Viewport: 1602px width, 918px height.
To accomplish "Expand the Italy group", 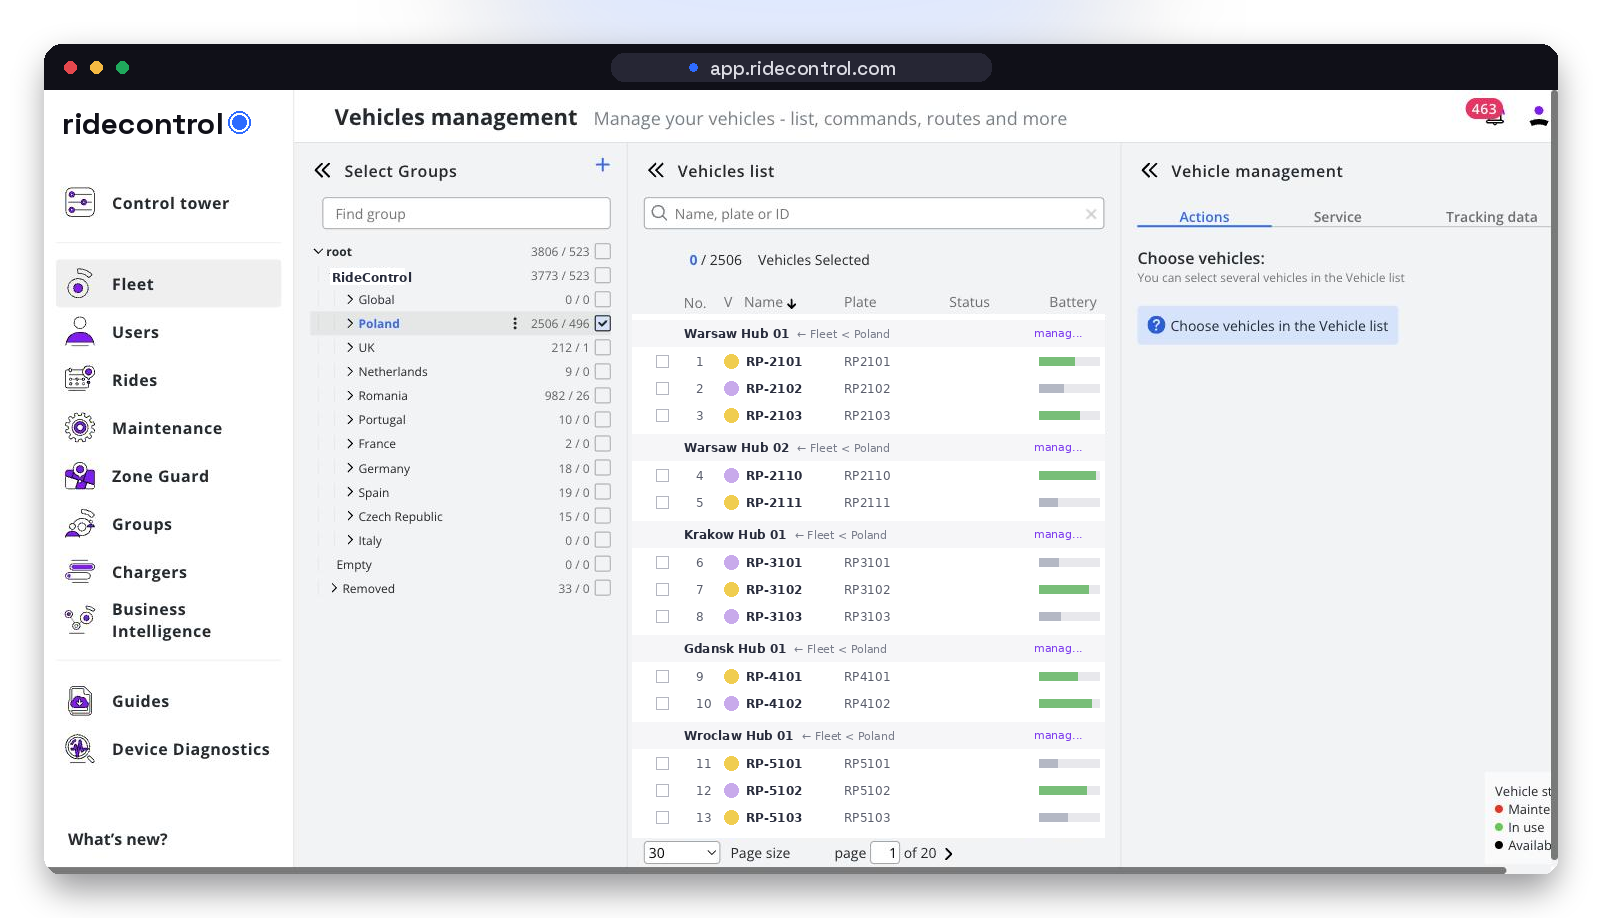I will click(350, 540).
